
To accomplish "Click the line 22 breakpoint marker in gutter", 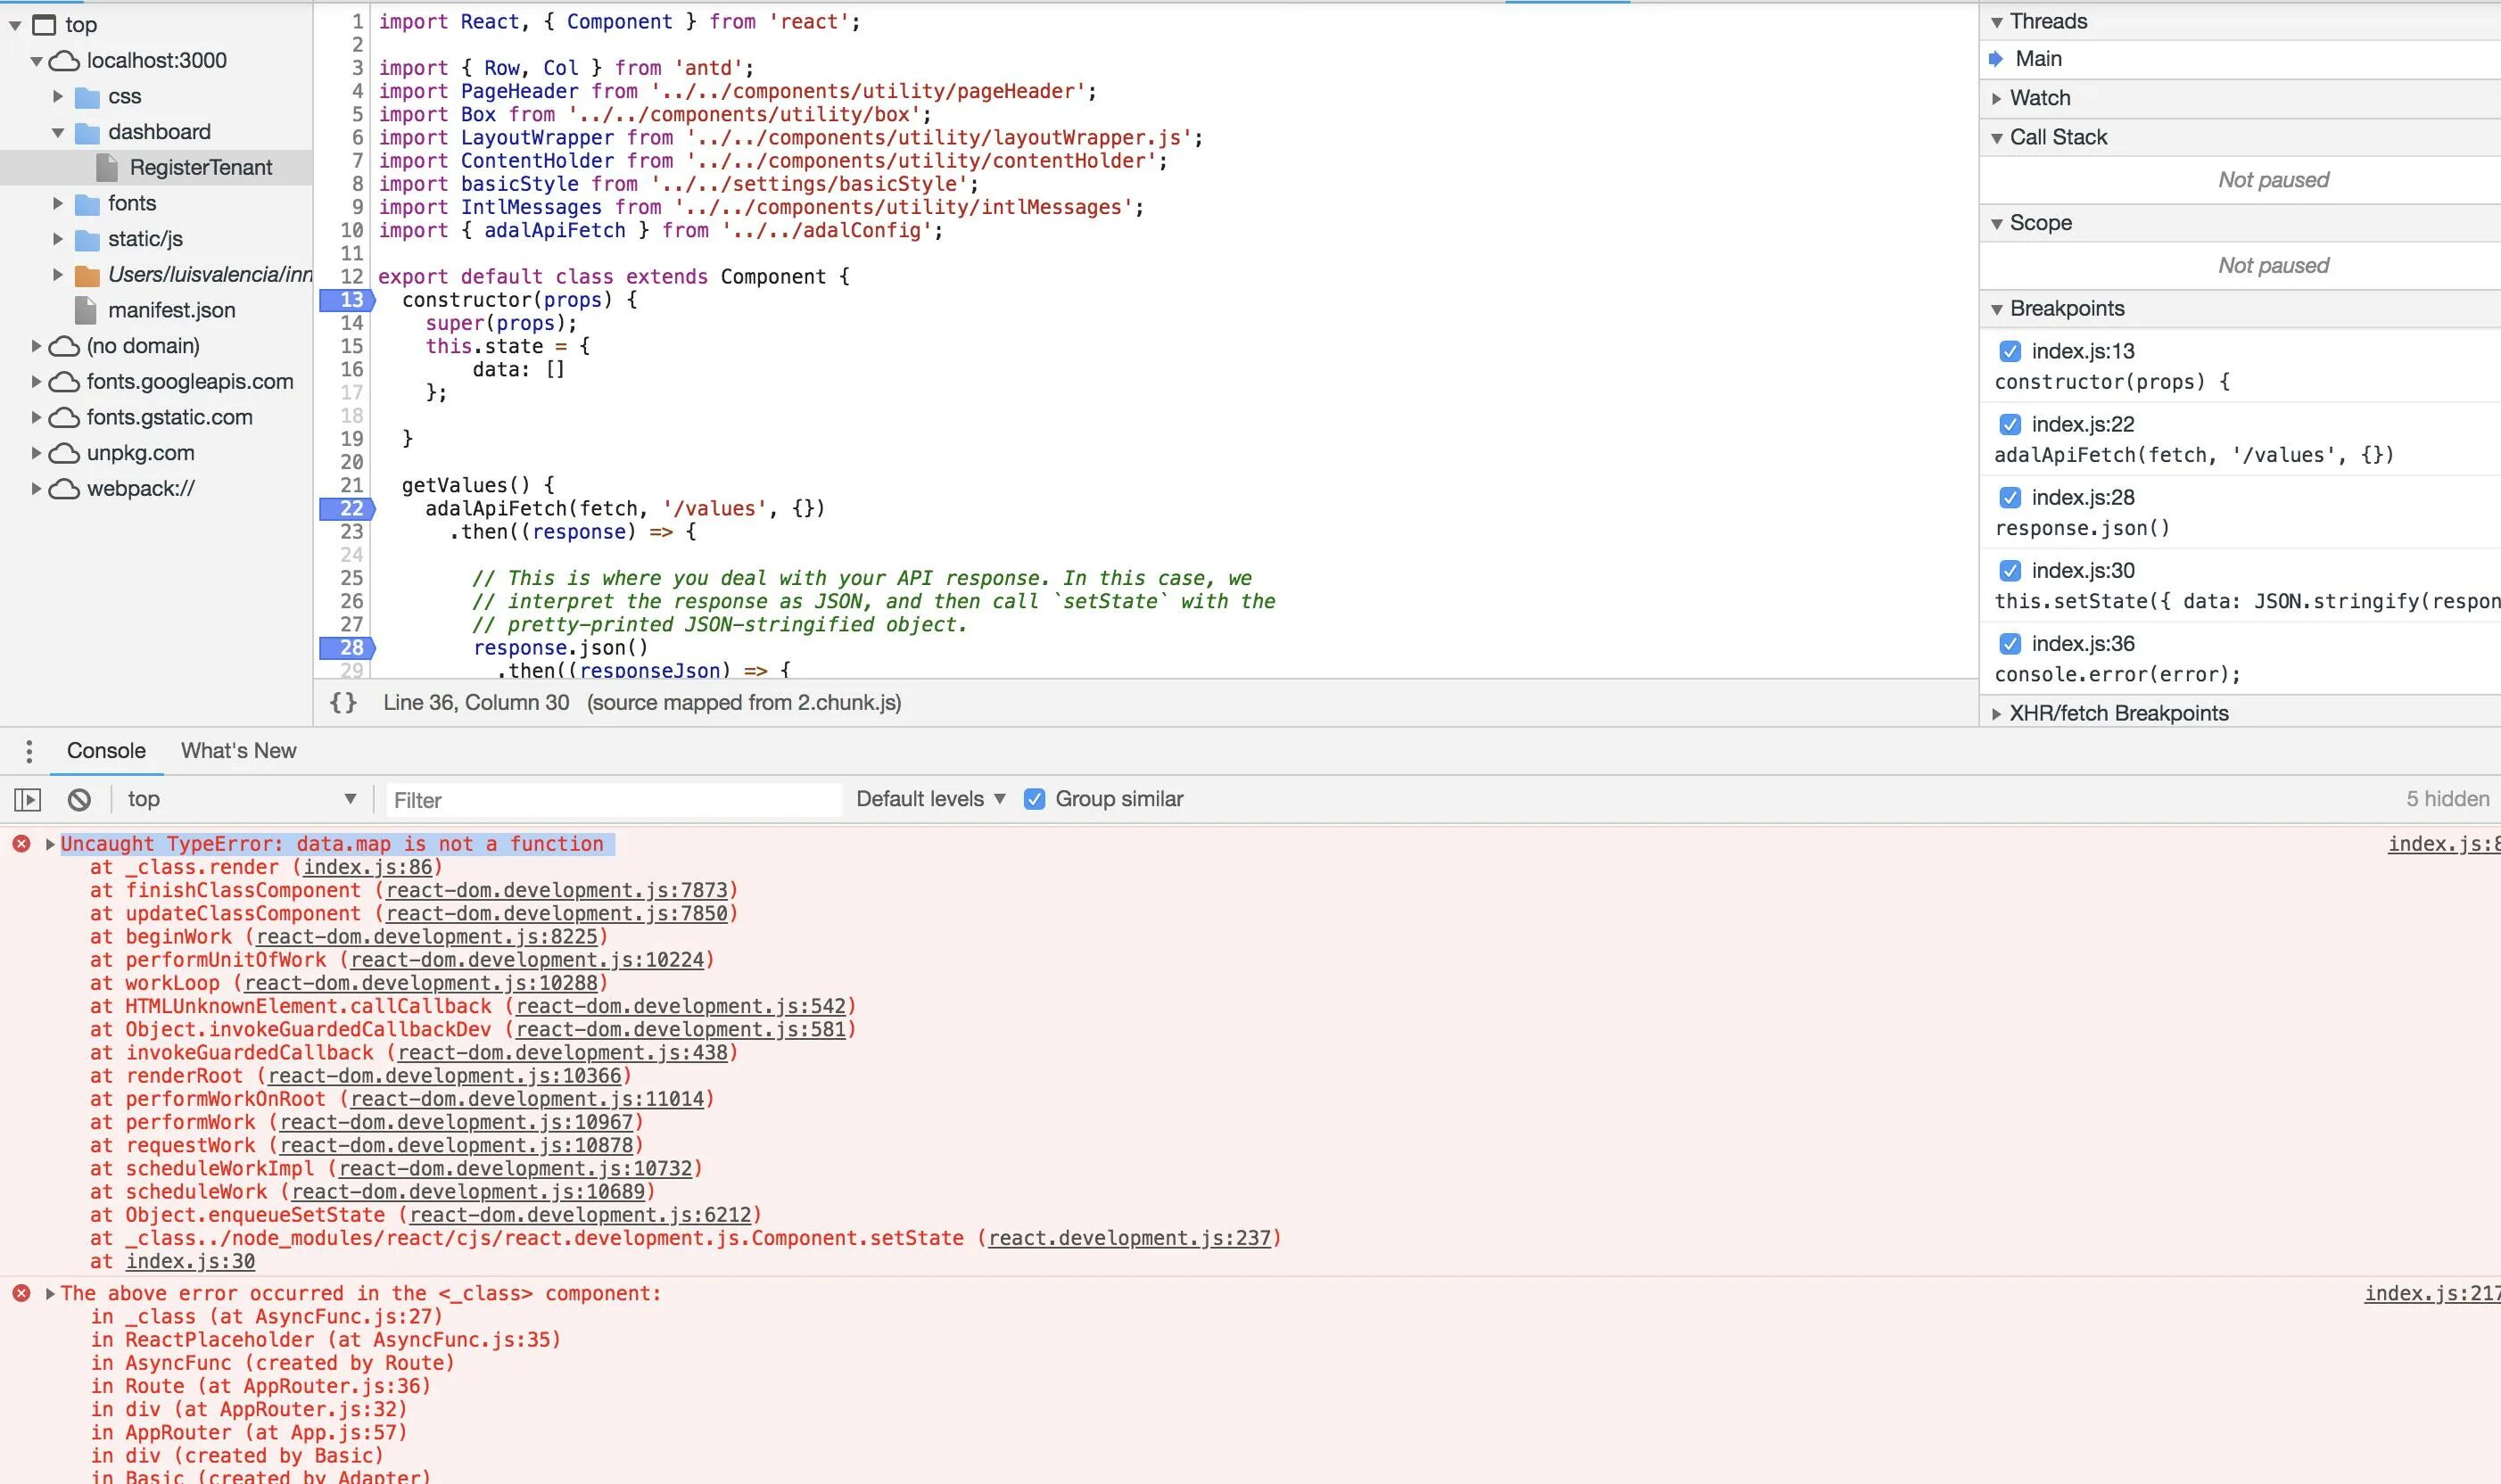I will [x=346, y=508].
